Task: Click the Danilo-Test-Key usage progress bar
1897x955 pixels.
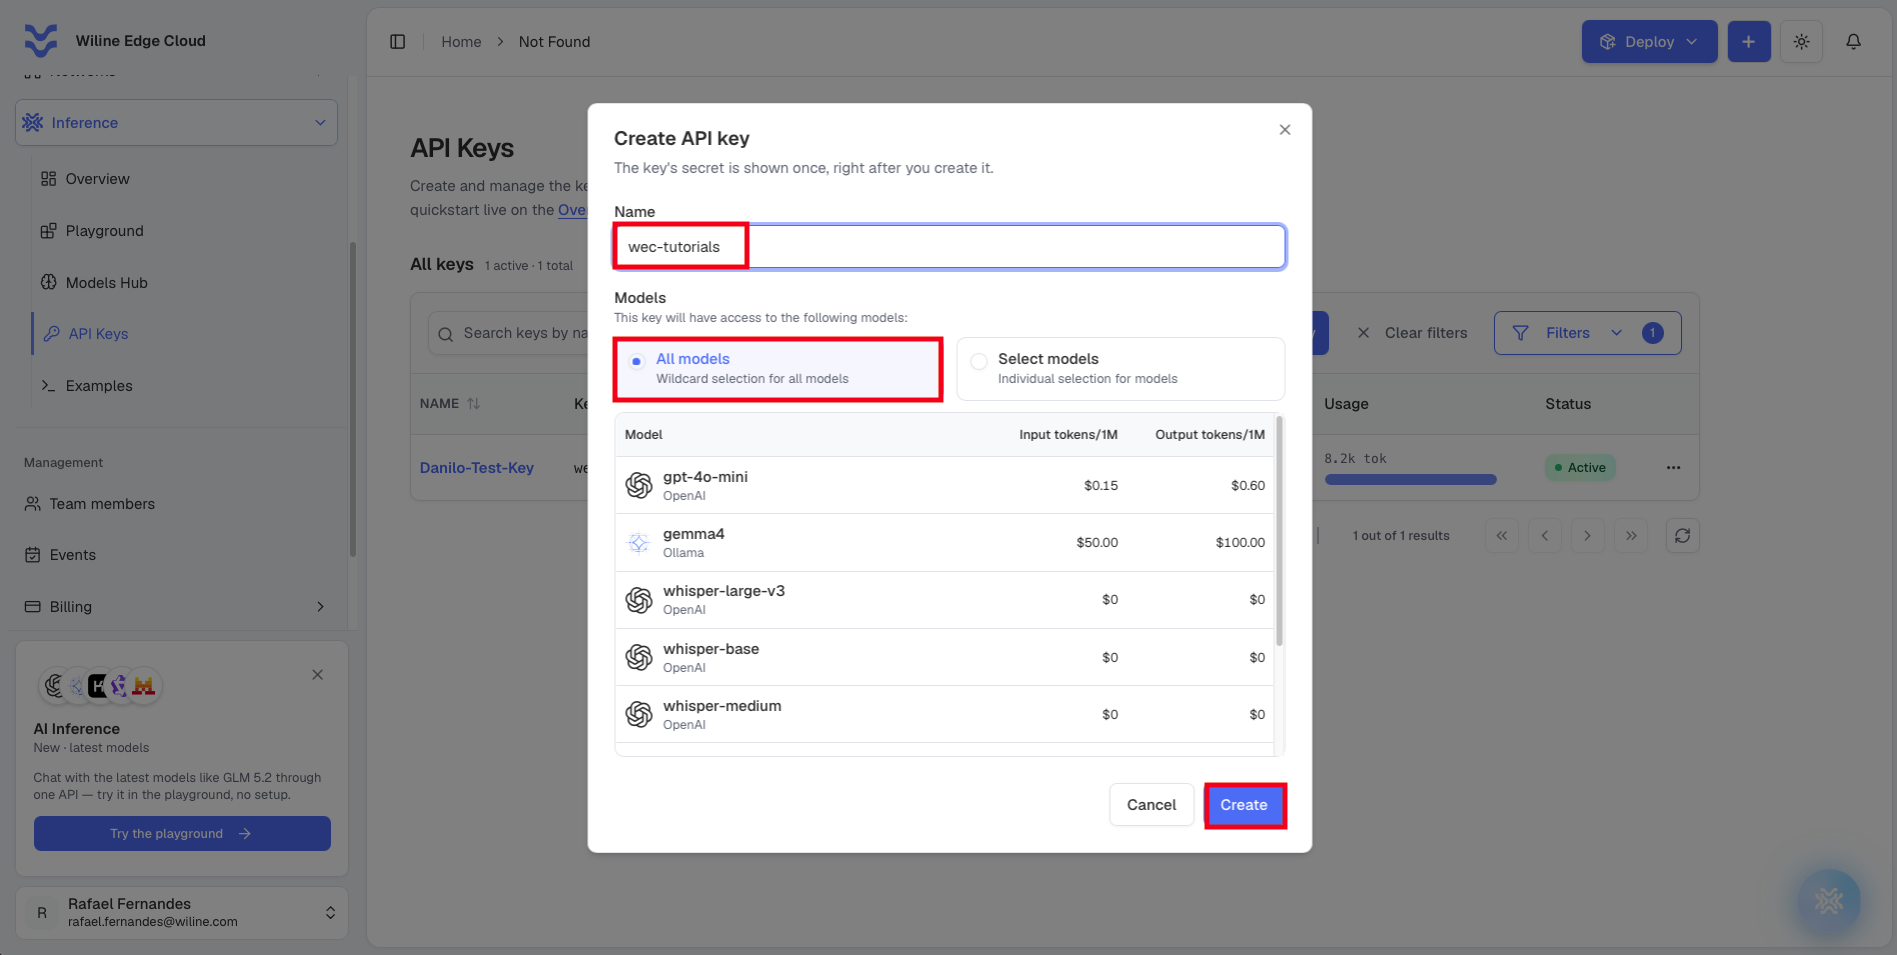Action: [1411, 480]
